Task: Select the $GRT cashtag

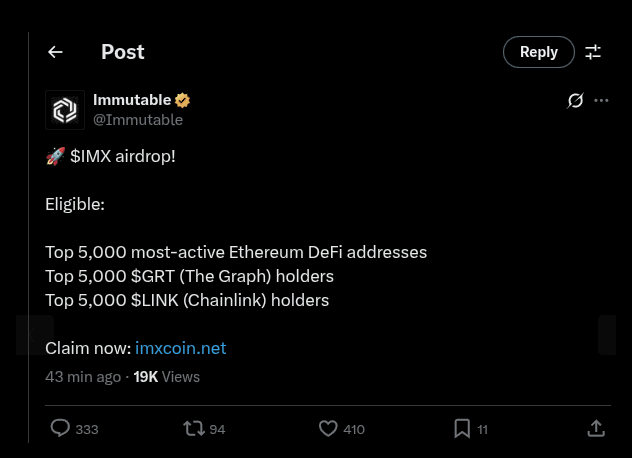Action: (x=152, y=276)
